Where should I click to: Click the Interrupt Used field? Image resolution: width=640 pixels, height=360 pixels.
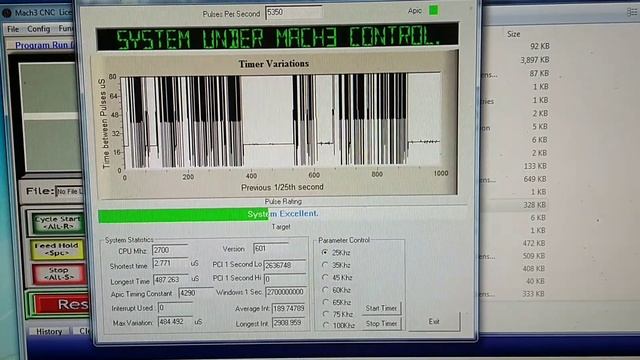click(x=175, y=307)
